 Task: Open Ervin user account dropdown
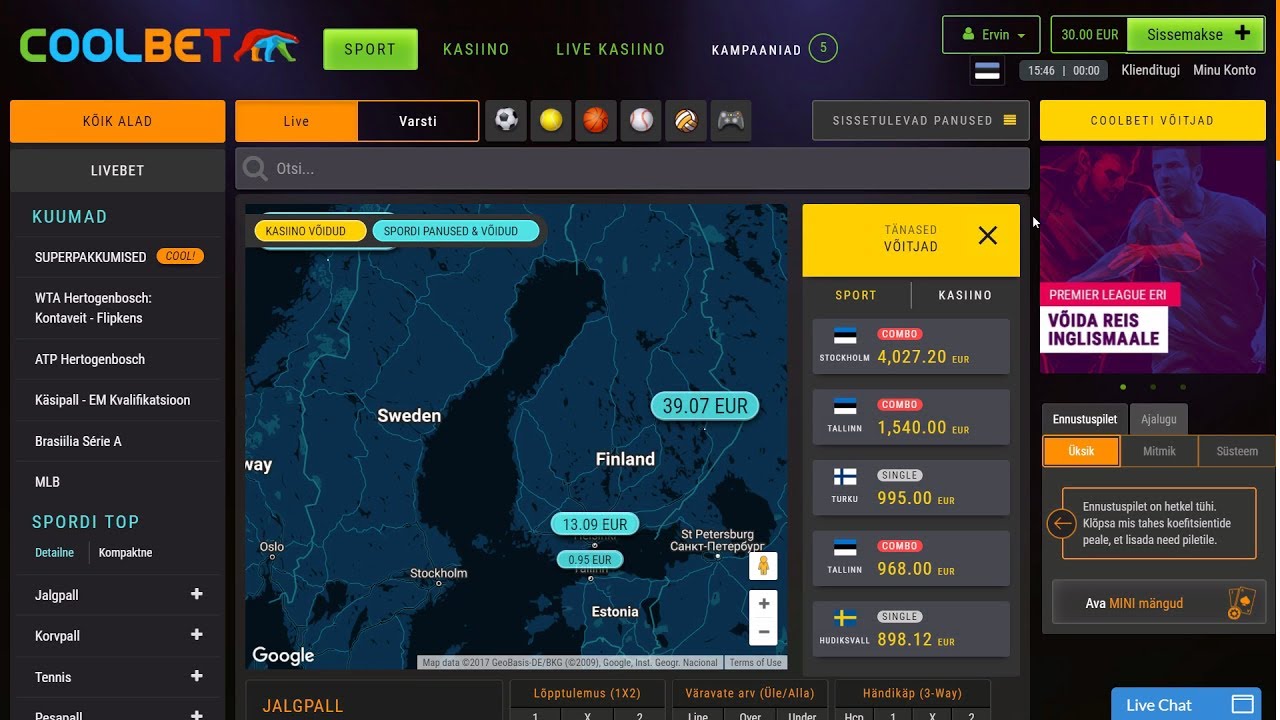click(991, 34)
